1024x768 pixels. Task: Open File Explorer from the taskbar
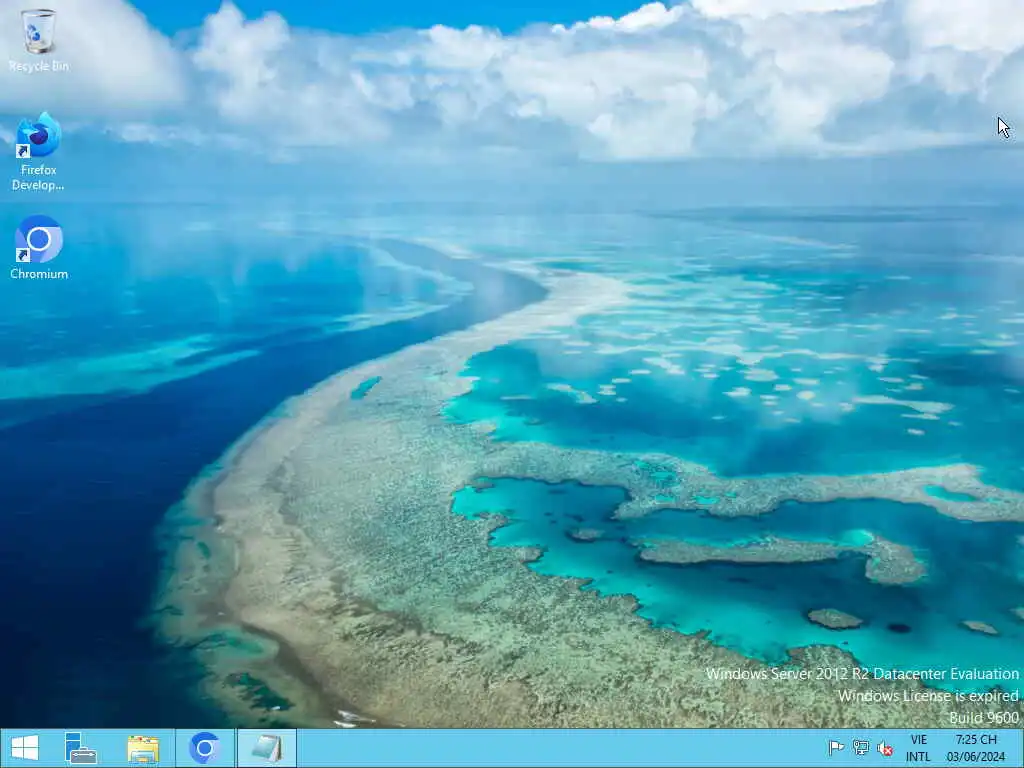(x=143, y=748)
